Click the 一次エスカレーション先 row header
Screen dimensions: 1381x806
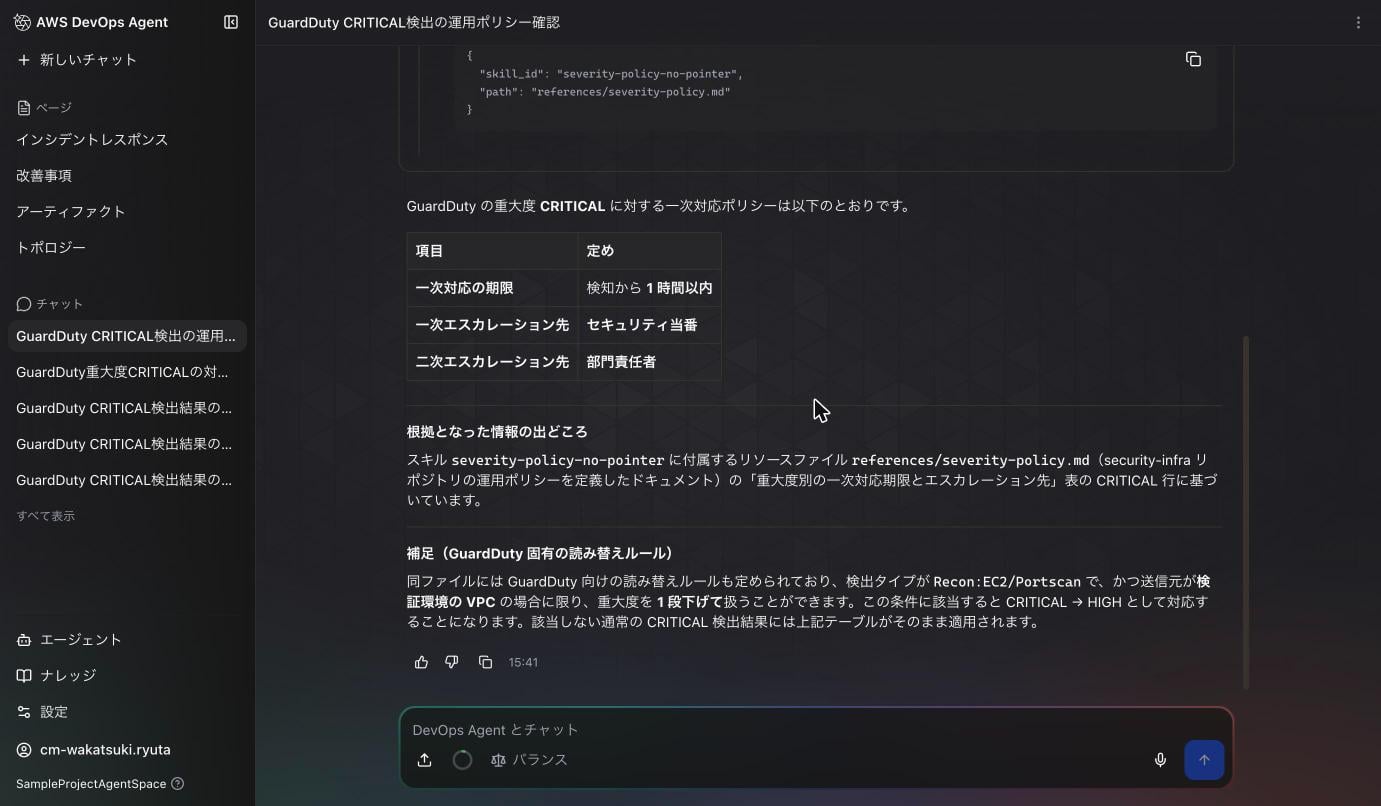click(492, 325)
